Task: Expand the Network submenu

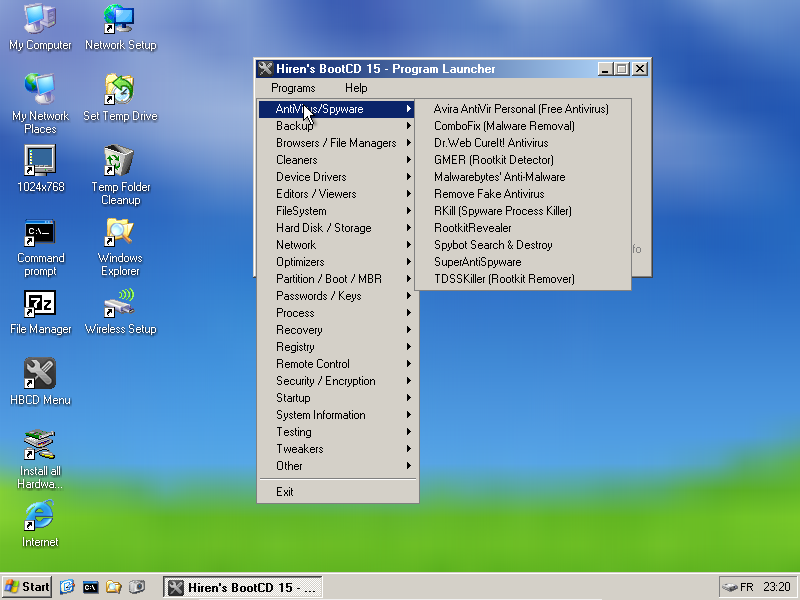Action: 337,245
